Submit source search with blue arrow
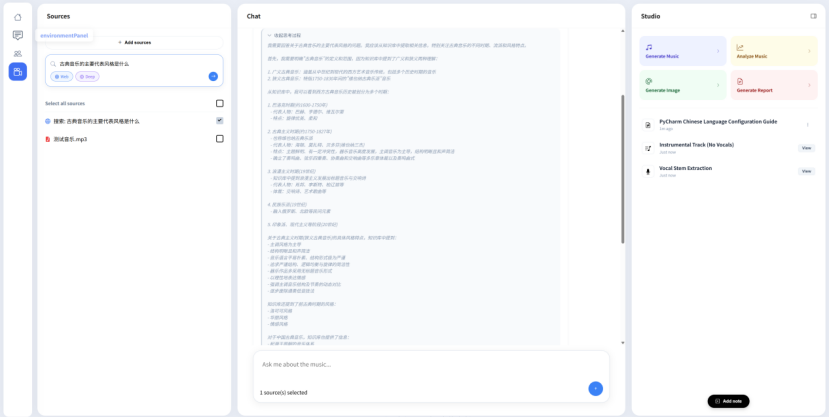The width and height of the screenshot is (829, 418). (x=213, y=76)
